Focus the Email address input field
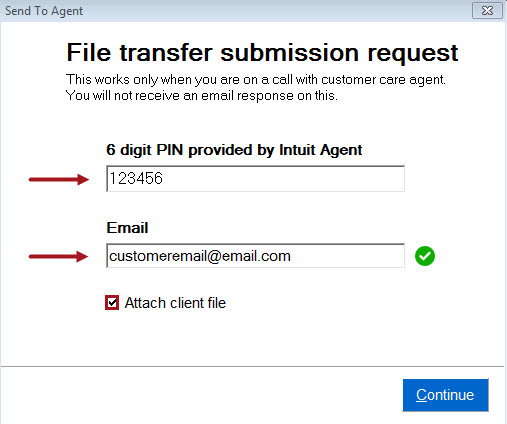Screen dimensions: 507x424 click(255, 256)
